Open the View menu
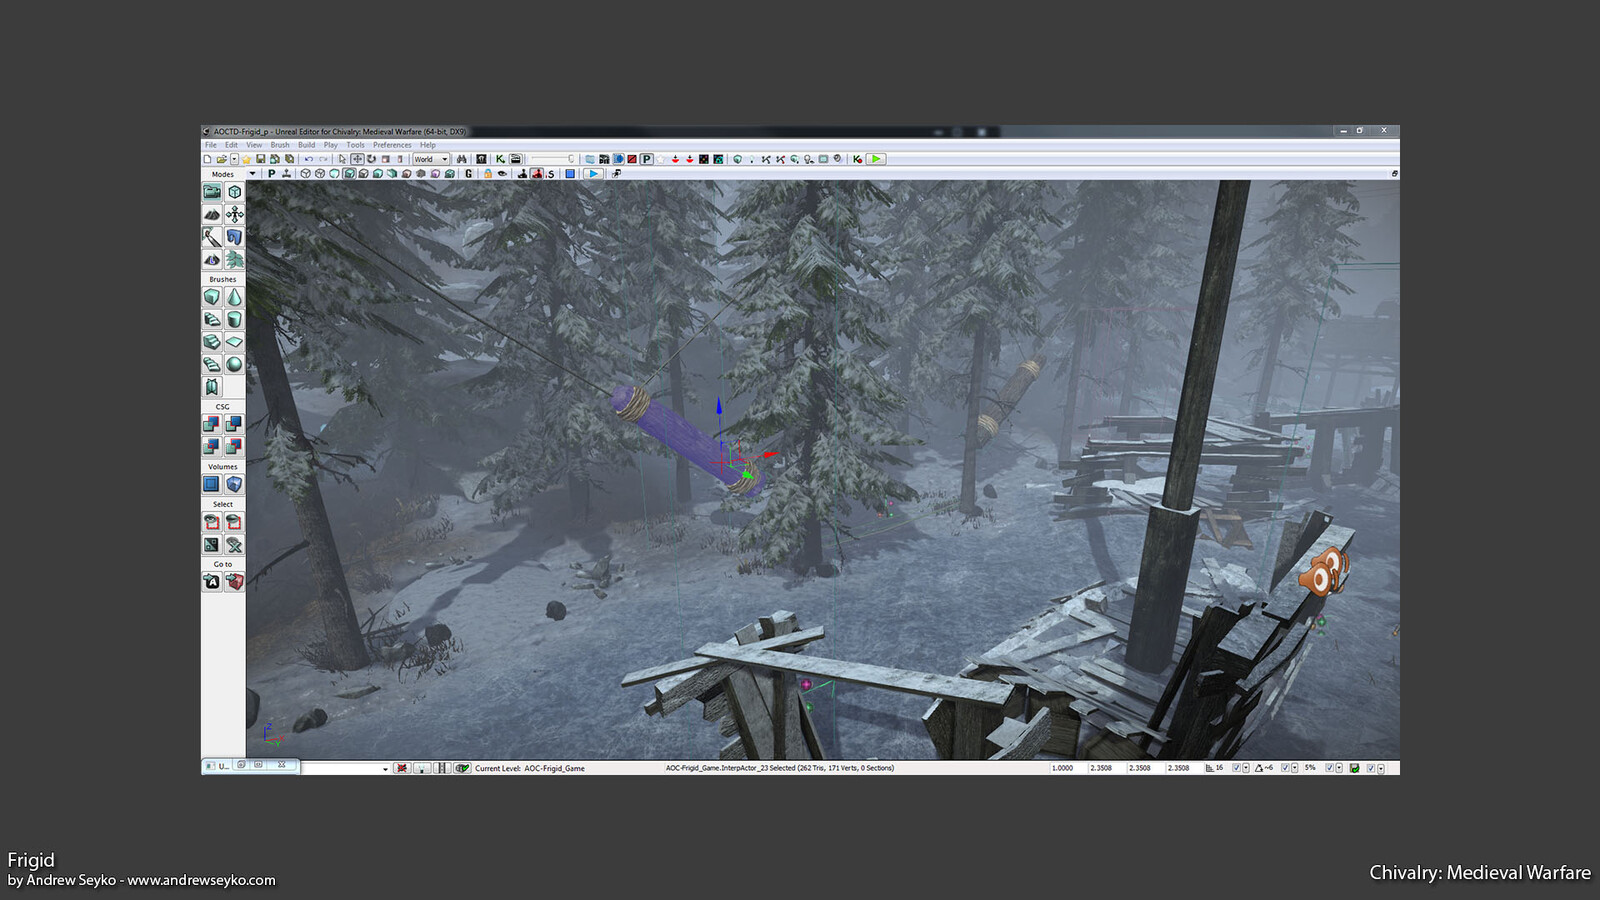The width and height of the screenshot is (1600, 900). point(254,145)
